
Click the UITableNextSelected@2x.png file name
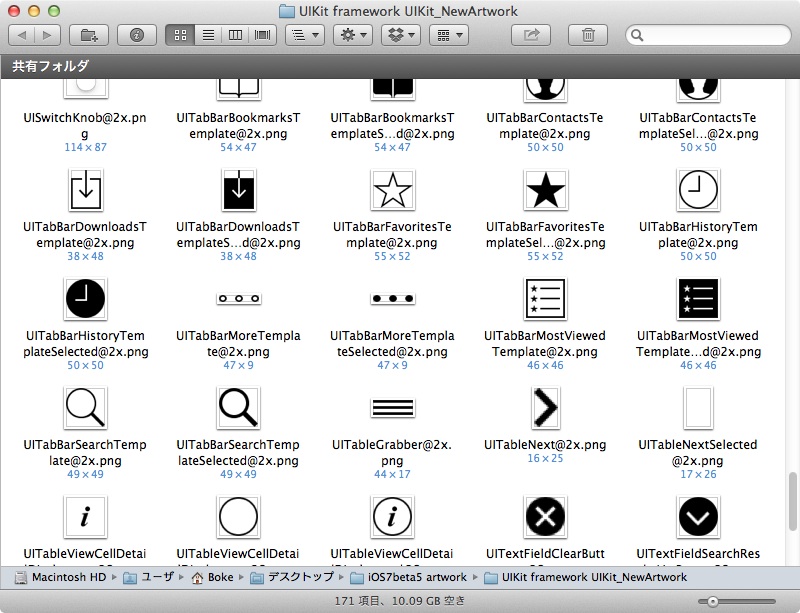(698, 452)
